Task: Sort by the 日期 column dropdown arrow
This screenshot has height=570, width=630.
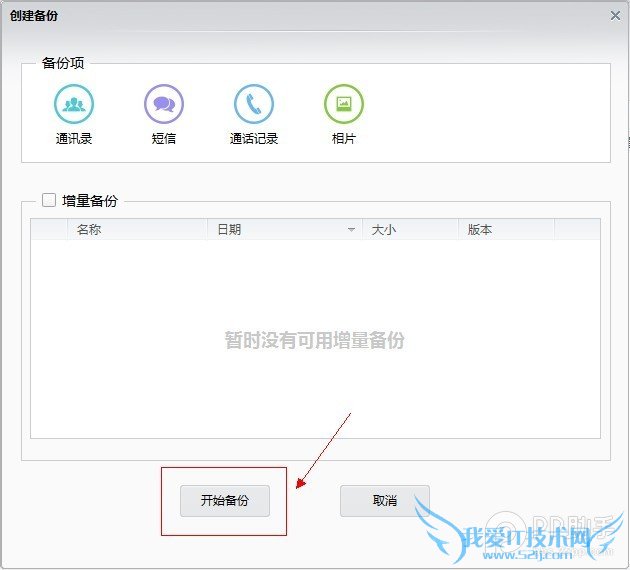Action: (351, 230)
